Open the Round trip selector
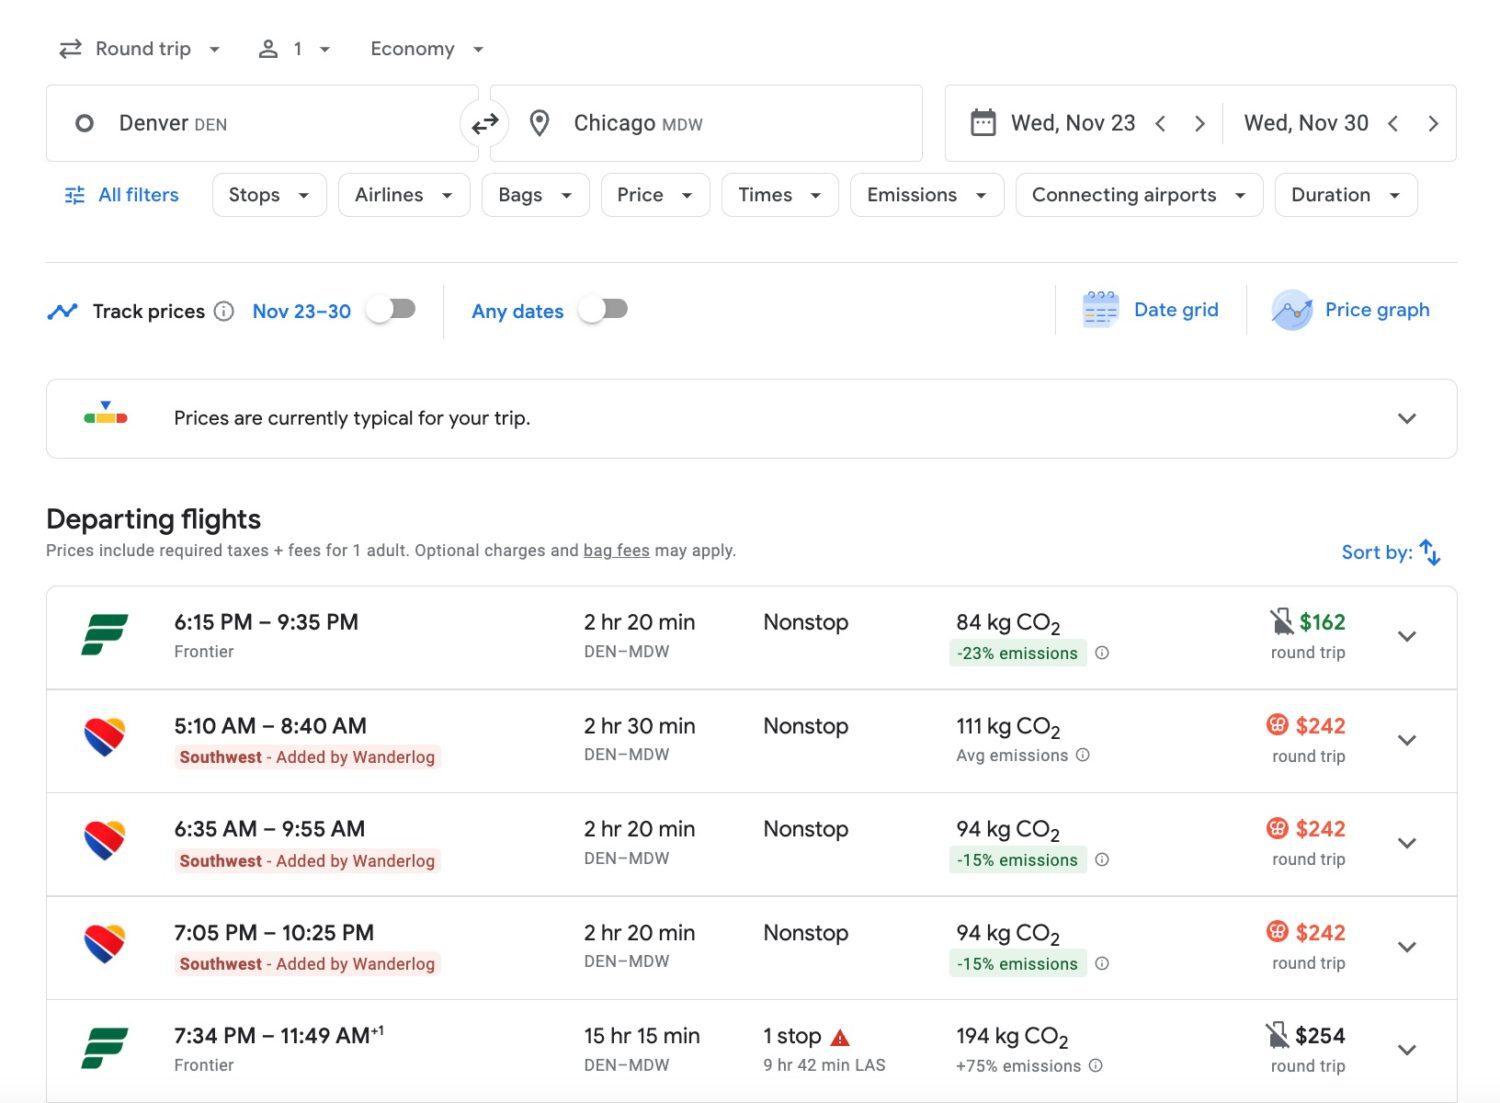1500x1103 pixels. [140, 48]
